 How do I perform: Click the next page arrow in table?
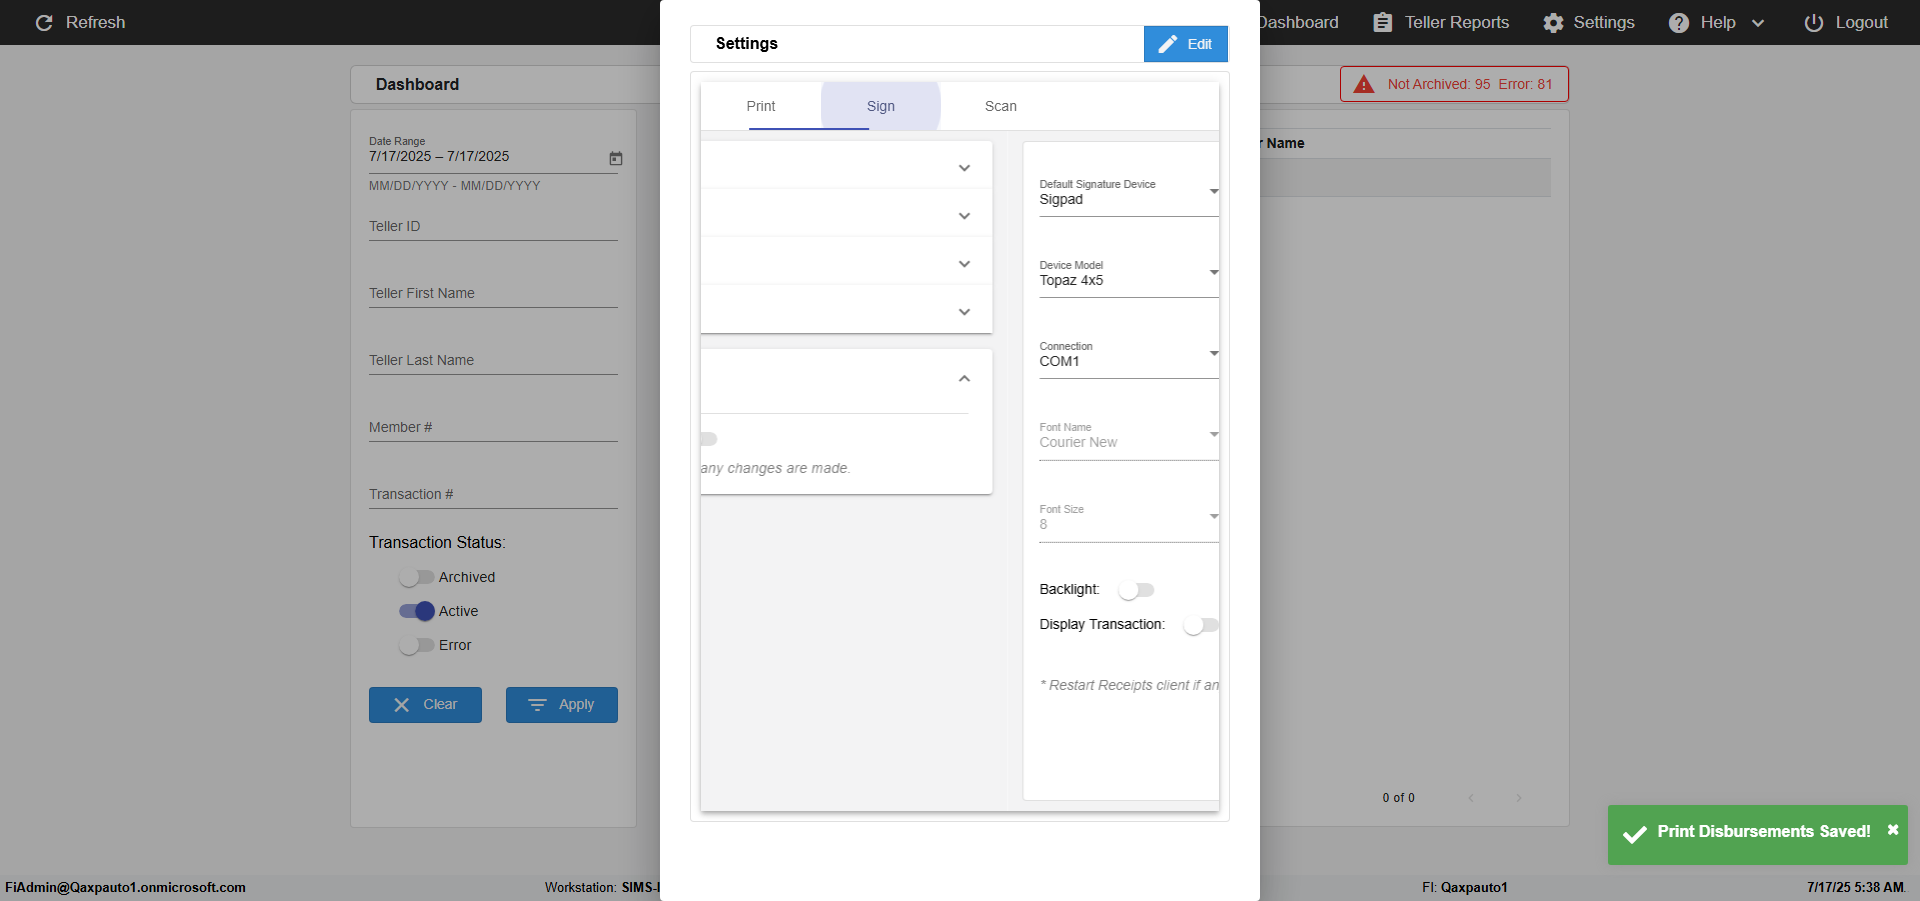coord(1519,798)
